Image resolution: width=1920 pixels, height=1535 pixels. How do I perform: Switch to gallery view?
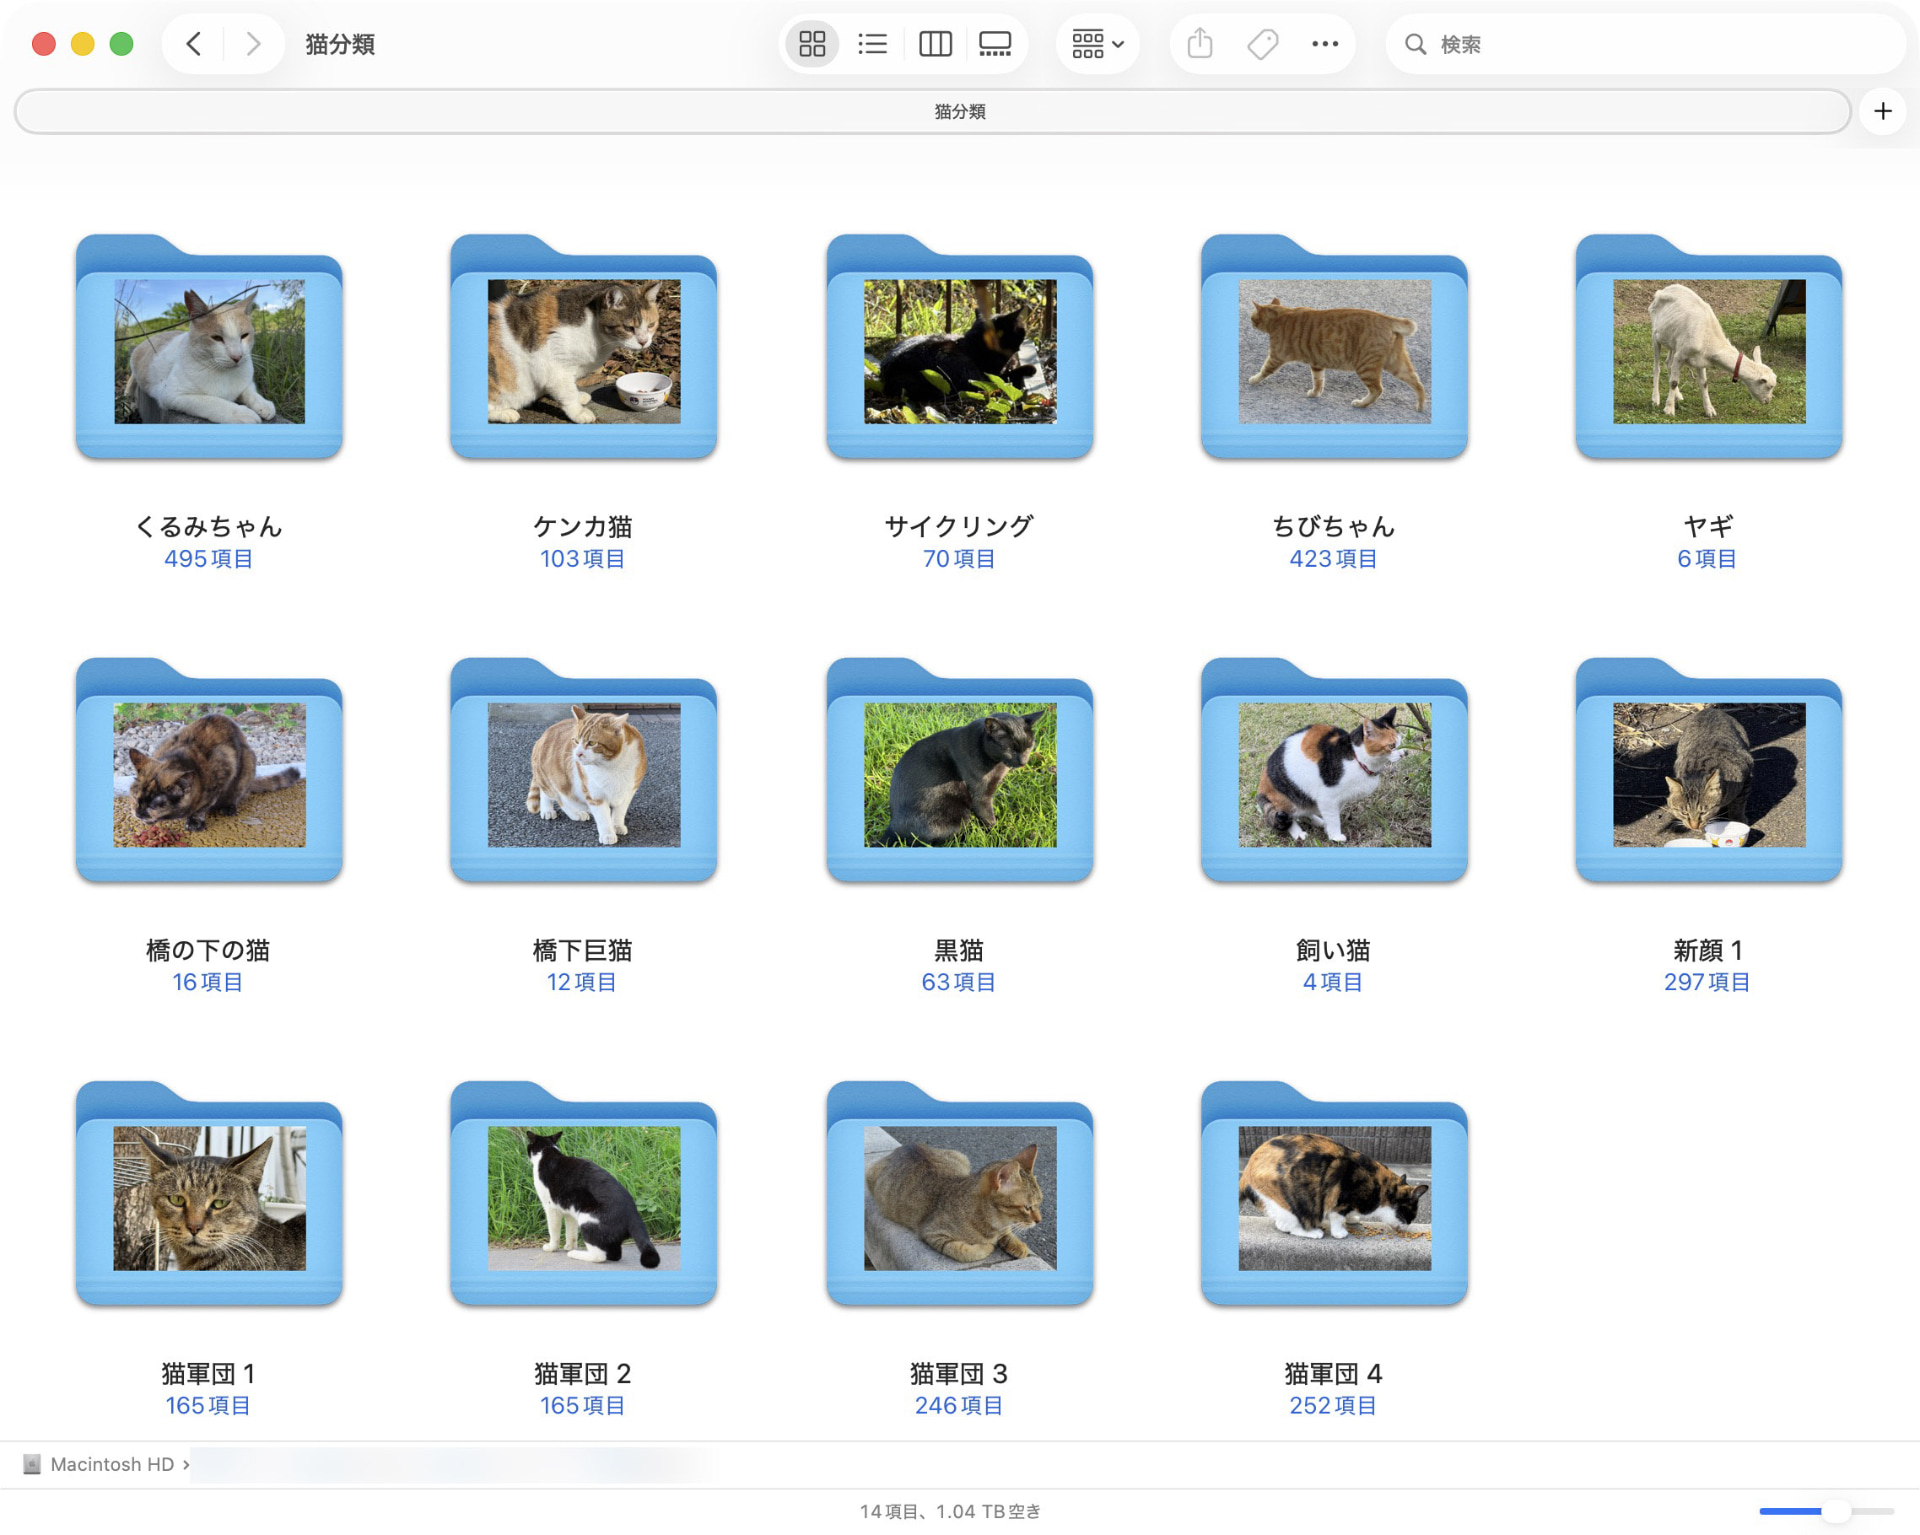tap(996, 44)
